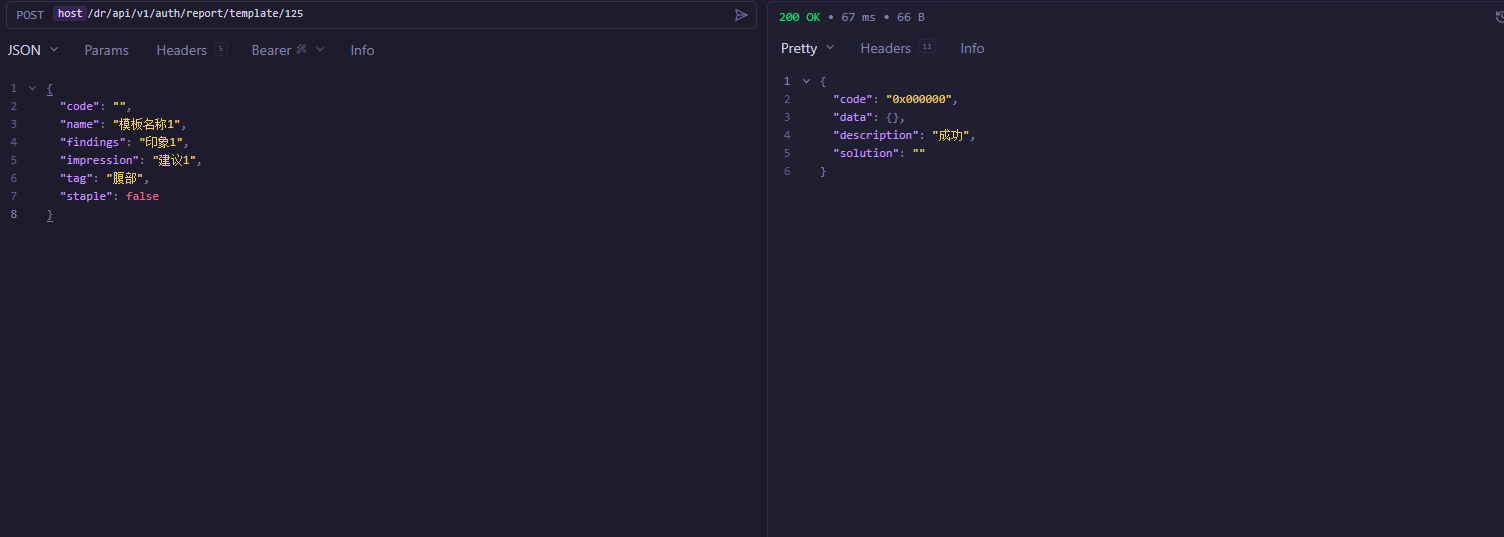Click the host environment variable tag
The height and width of the screenshot is (537, 1504).
tap(70, 14)
